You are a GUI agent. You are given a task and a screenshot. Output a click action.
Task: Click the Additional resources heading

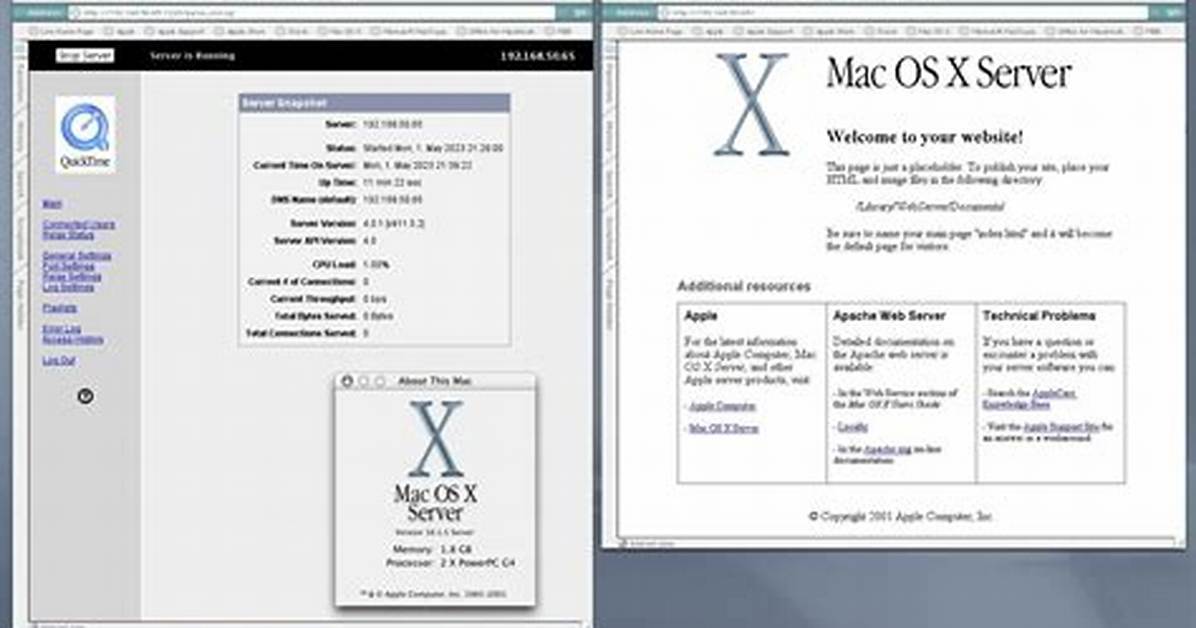point(744,286)
